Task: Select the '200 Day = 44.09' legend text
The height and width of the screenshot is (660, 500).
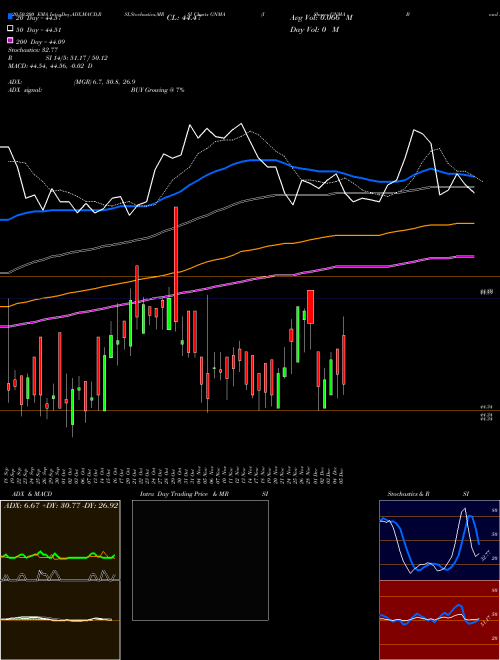Action: point(41,42)
